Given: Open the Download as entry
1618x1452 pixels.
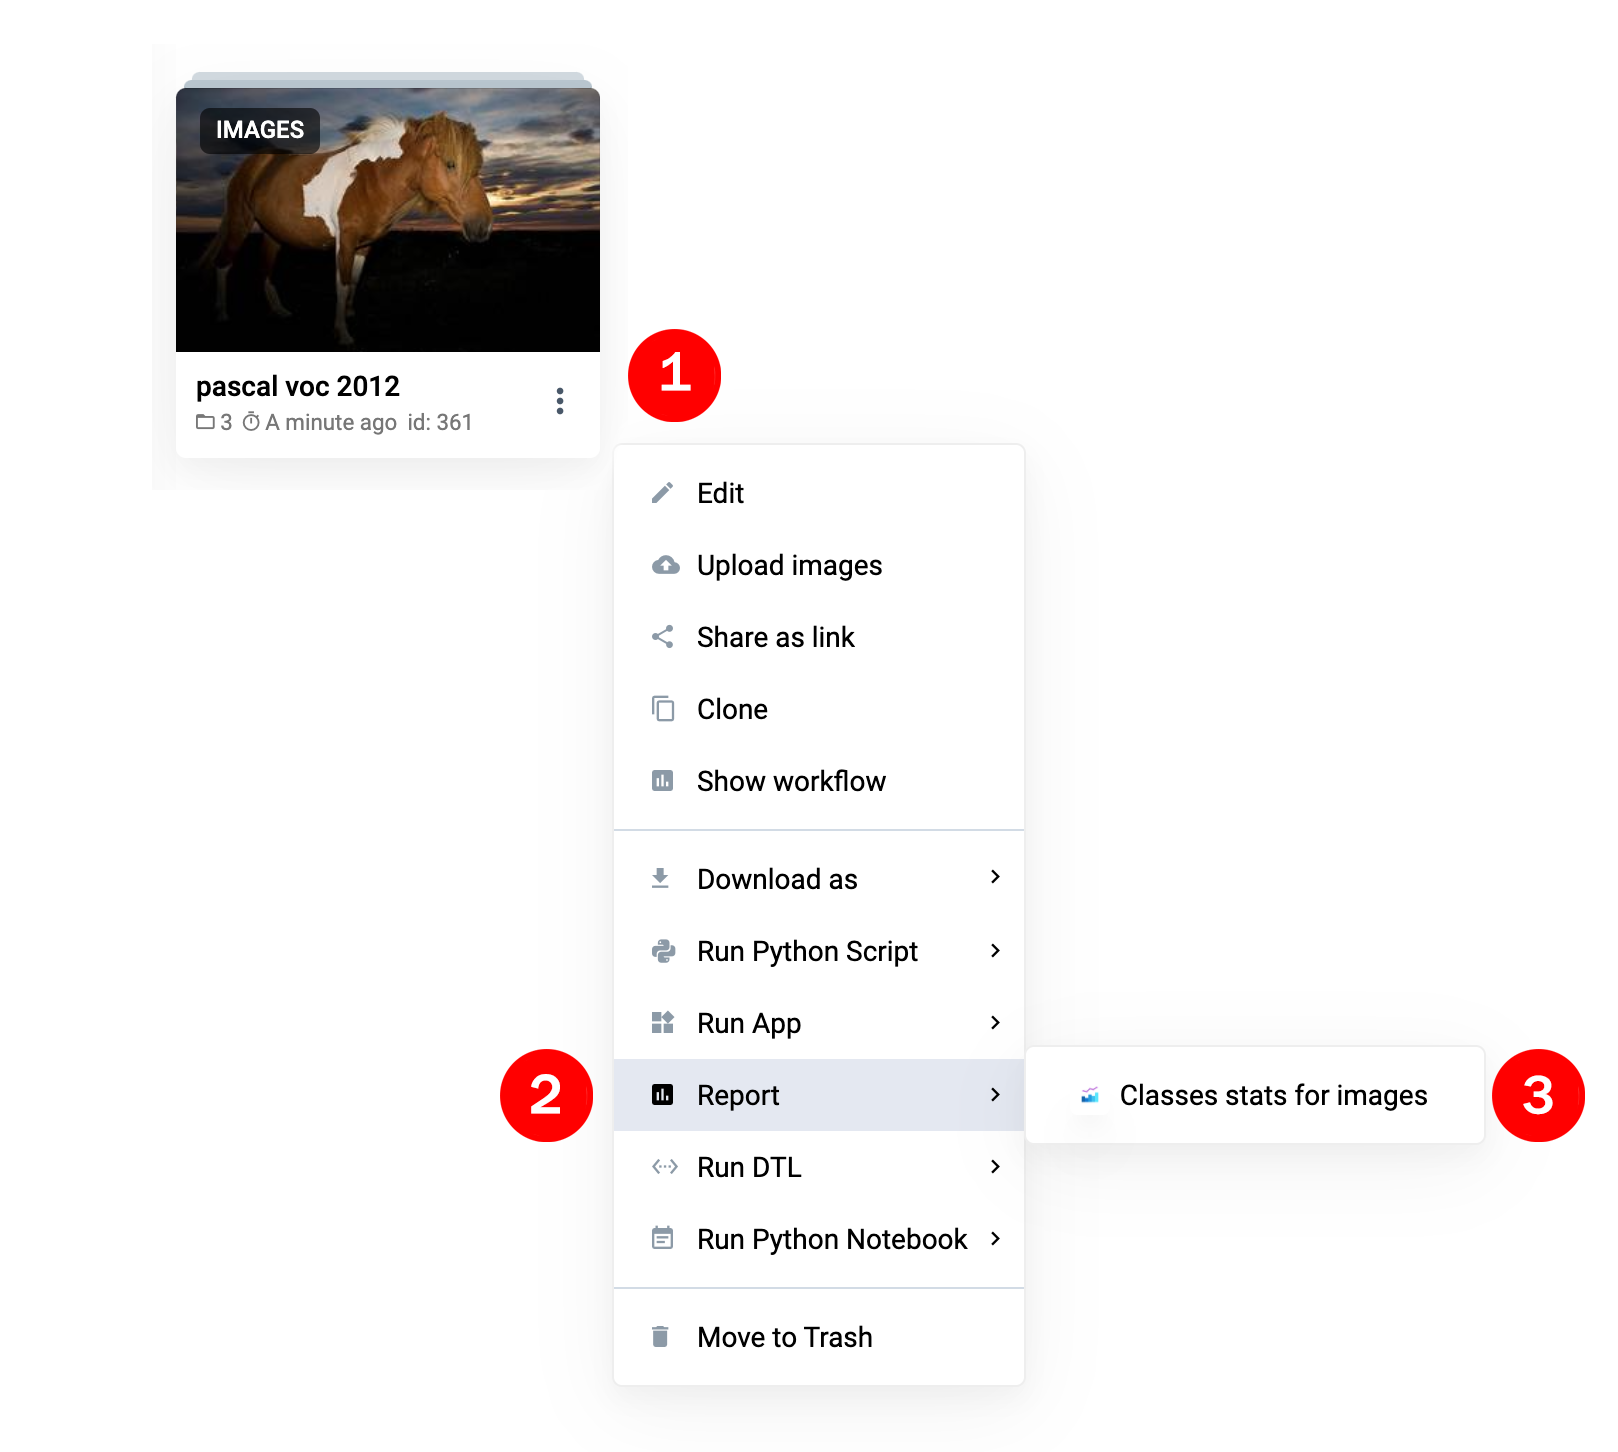Looking at the screenshot, I should 819,879.
